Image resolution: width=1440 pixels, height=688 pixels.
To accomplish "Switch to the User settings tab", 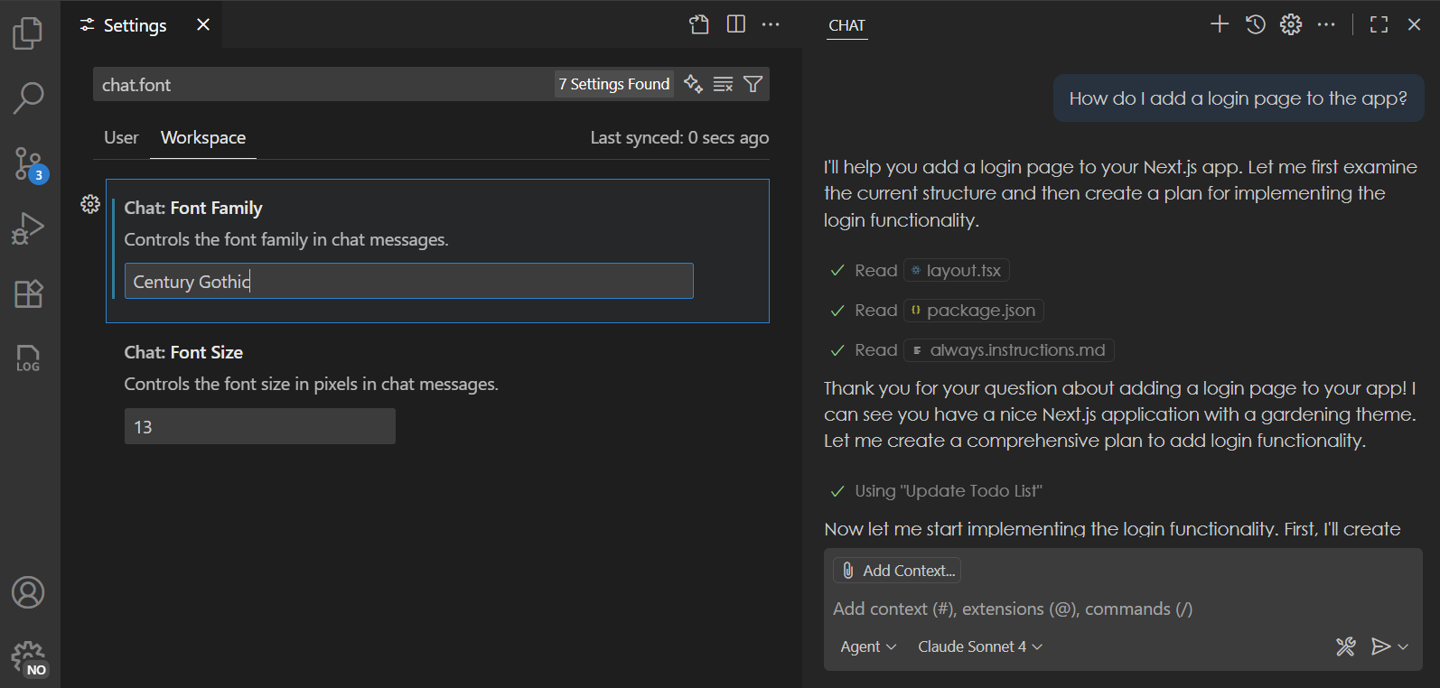I will pos(120,138).
